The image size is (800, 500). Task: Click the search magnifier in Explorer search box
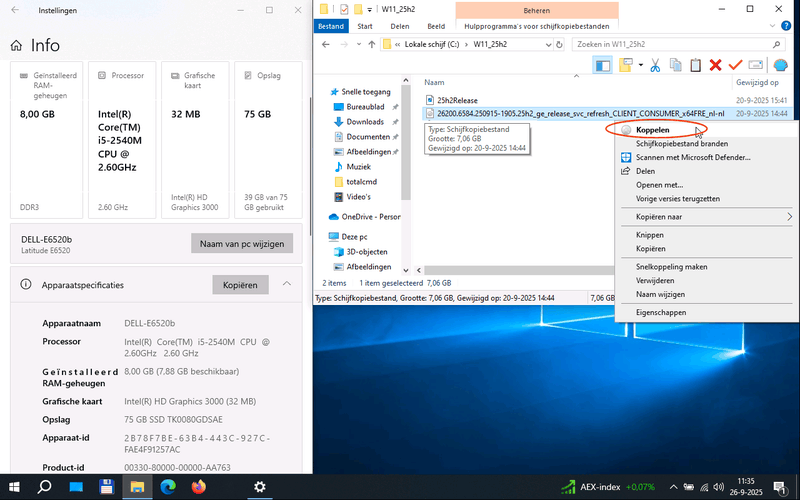click(777, 44)
